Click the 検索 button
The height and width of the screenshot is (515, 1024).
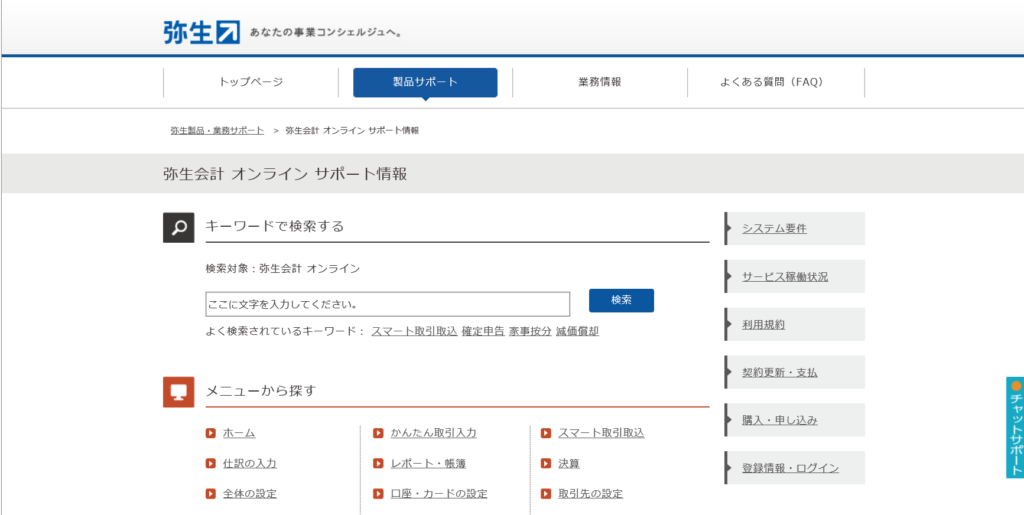click(621, 300)
